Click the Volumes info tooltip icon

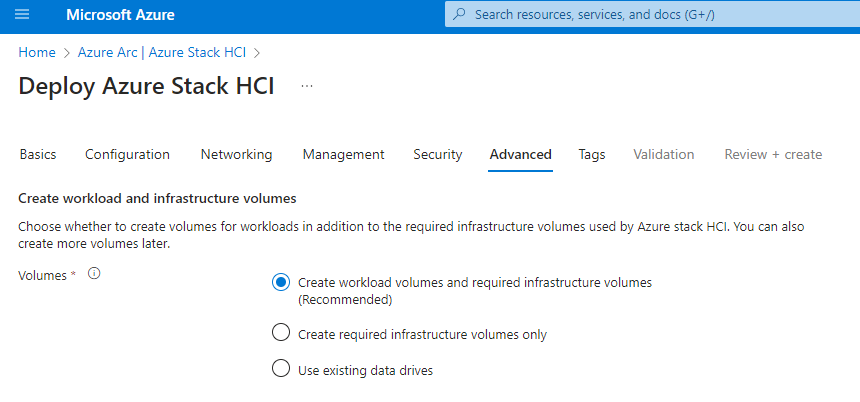95,274
